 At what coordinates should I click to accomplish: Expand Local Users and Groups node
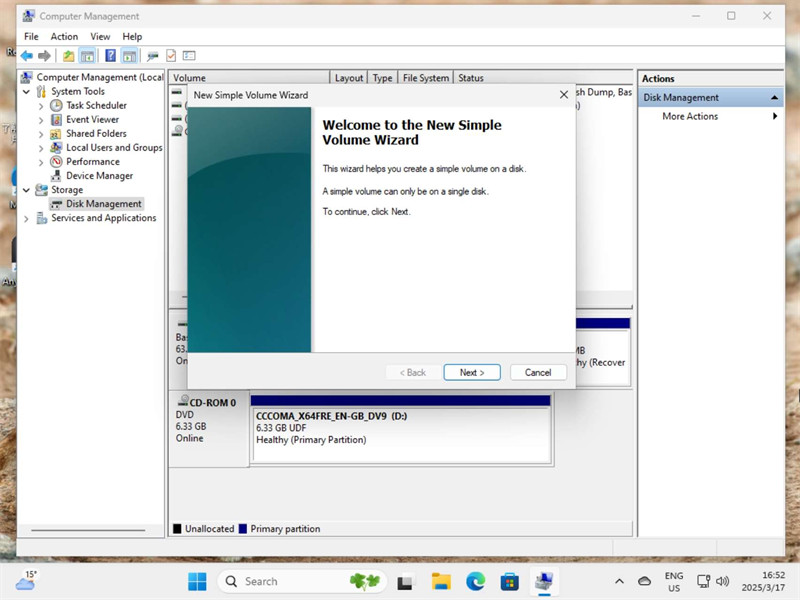41,148
